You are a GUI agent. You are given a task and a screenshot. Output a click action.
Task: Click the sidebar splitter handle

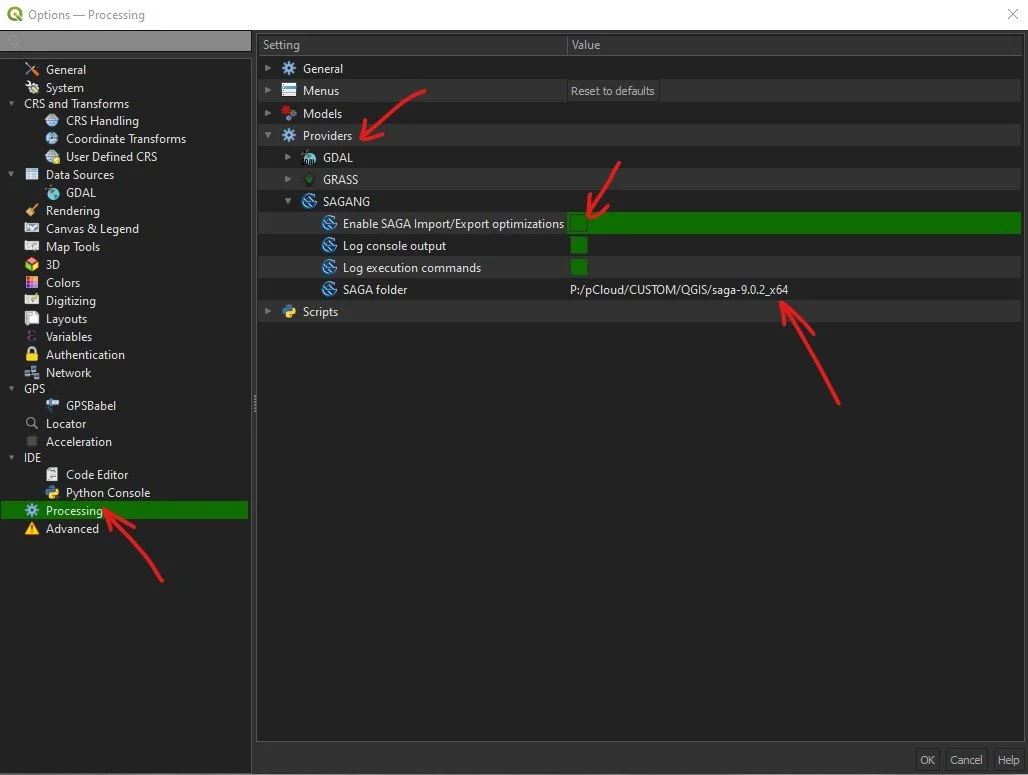tap(254, 403)
